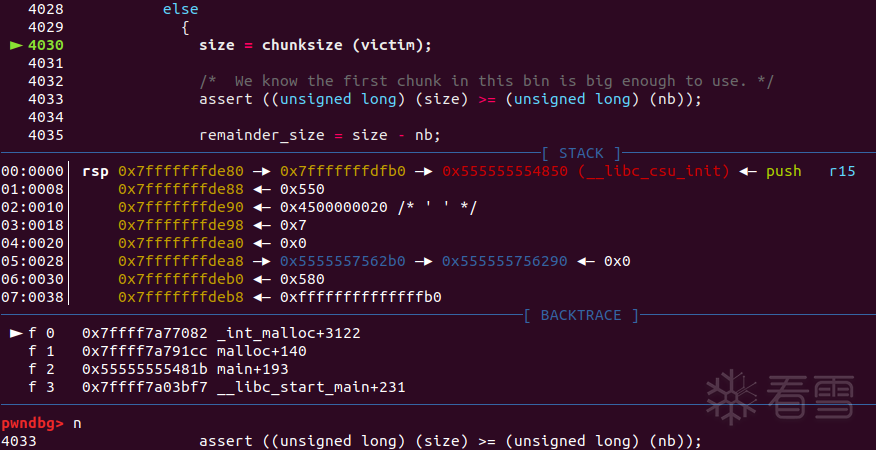Select line number 4035 in the source gutter
This screenshot has width=876, height=450.
click(x=46, y=135)
